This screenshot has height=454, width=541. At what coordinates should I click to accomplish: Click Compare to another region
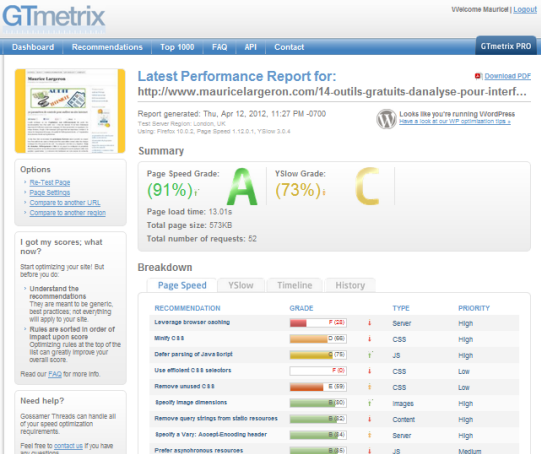(x=68, y=213)
